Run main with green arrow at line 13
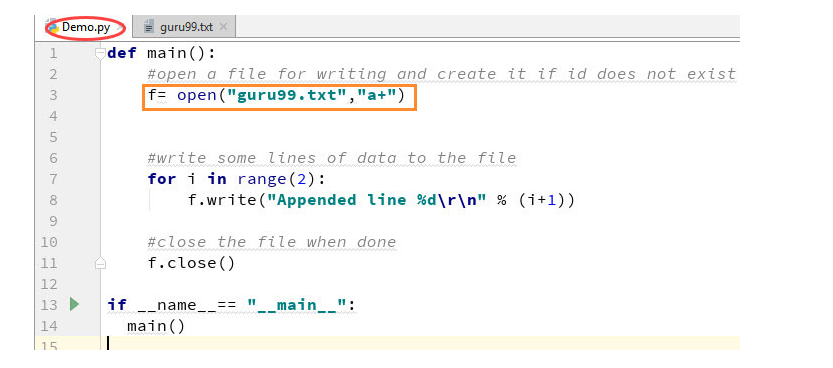The width and height of the screenshot is (833, 368). [74, 304]
